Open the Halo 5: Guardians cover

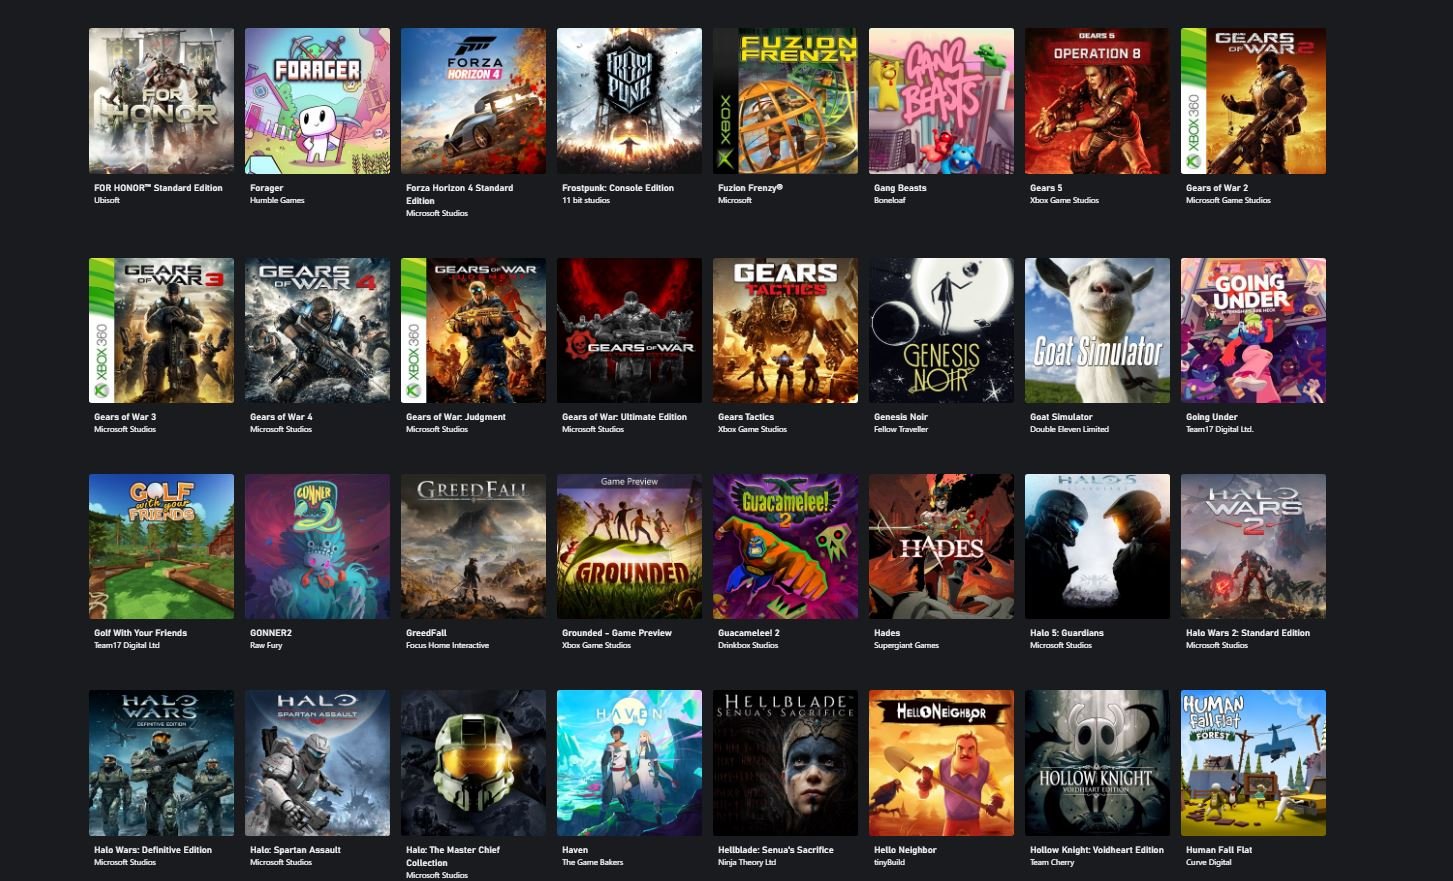point(1097,547)
